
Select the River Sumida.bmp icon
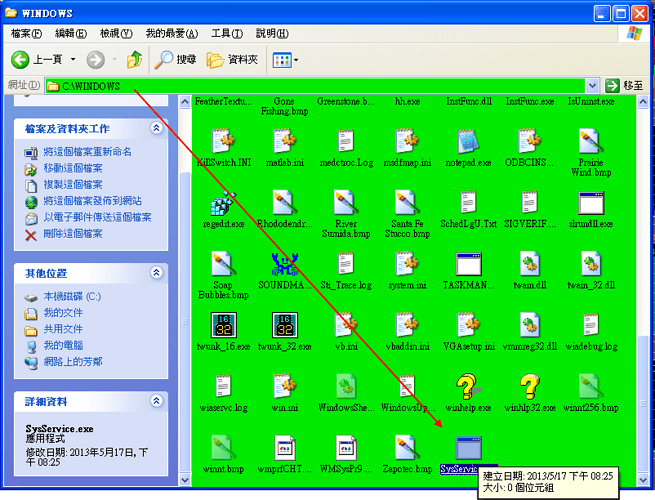click(346, 203)
